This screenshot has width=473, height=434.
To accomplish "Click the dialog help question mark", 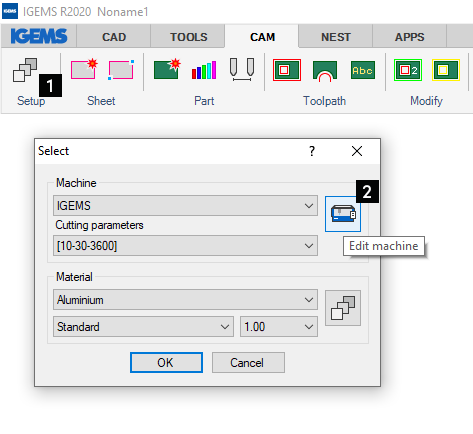I will click(312, 151).
